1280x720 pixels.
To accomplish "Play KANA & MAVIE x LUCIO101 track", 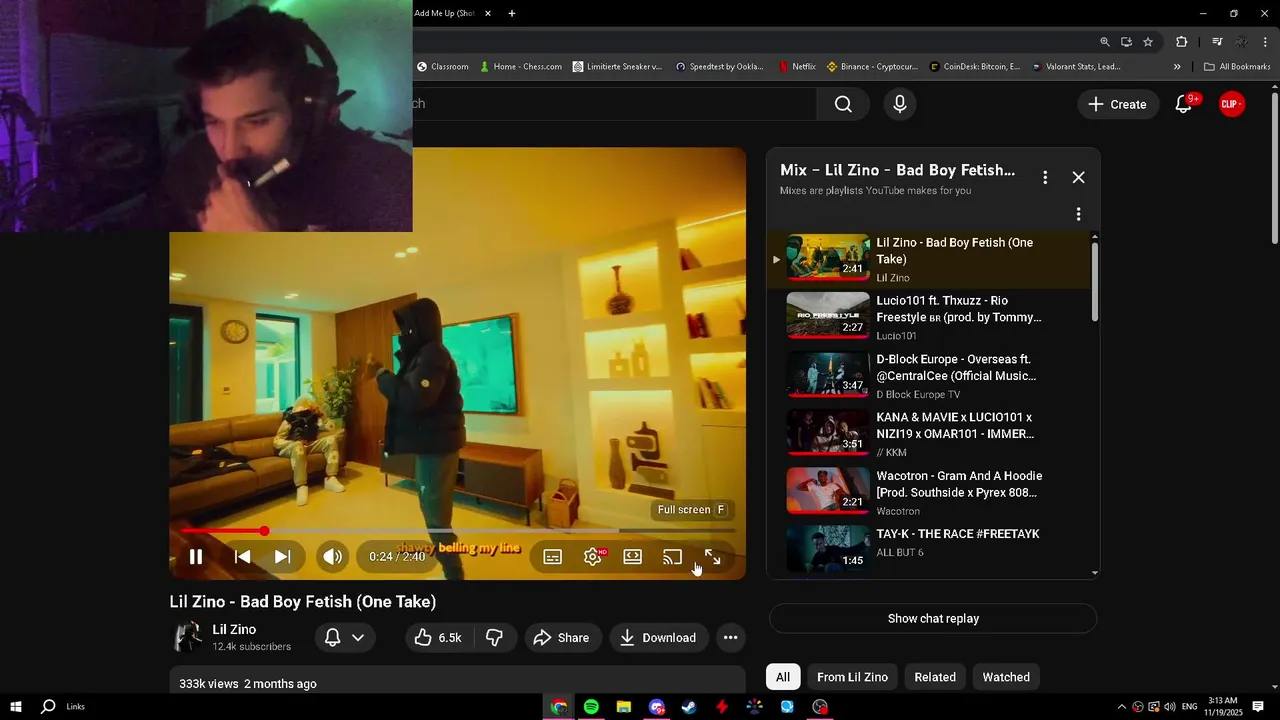I will [928, 434].
